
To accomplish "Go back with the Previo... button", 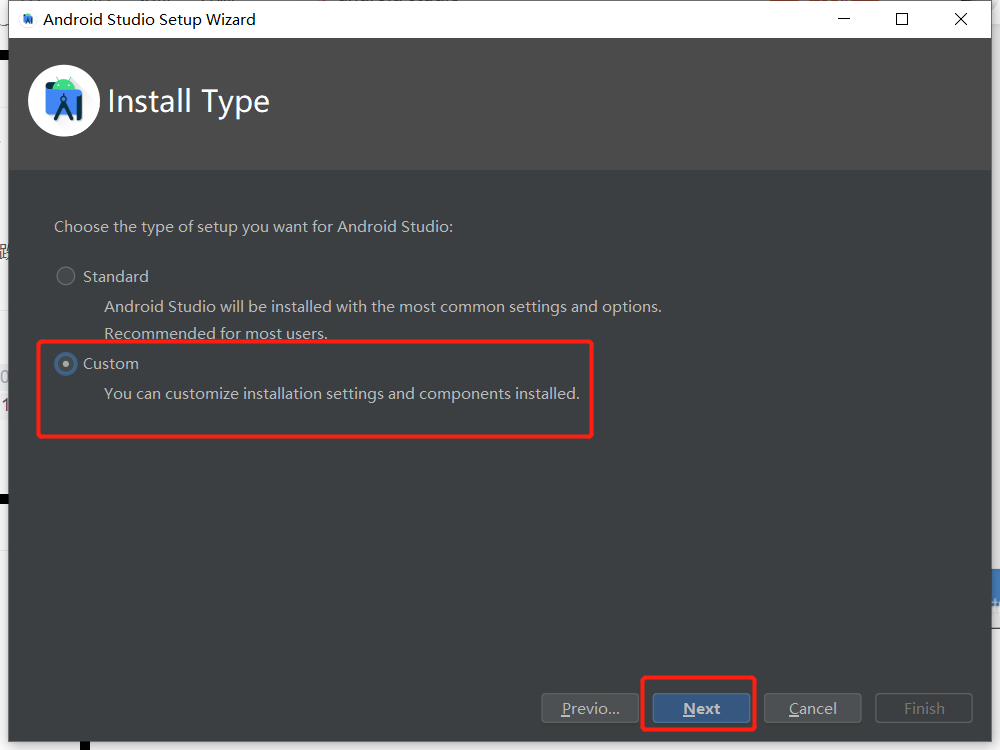I will pyautogui.click(x=590, y=708).
